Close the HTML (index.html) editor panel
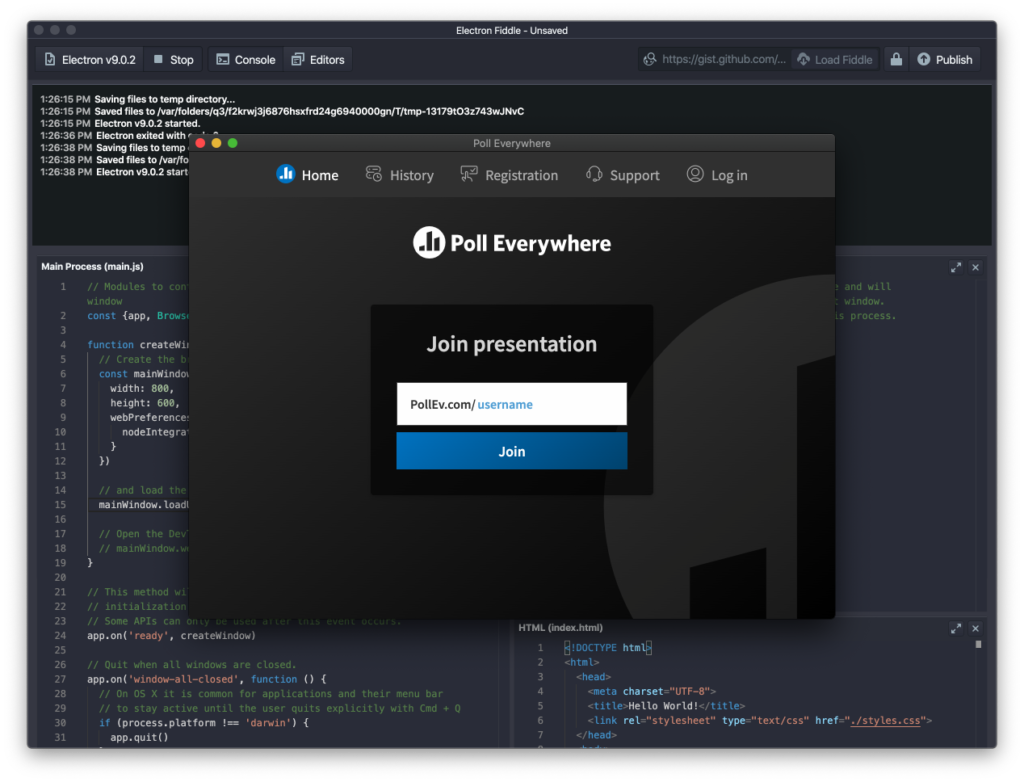1024x782 pixels. point(975,629)
